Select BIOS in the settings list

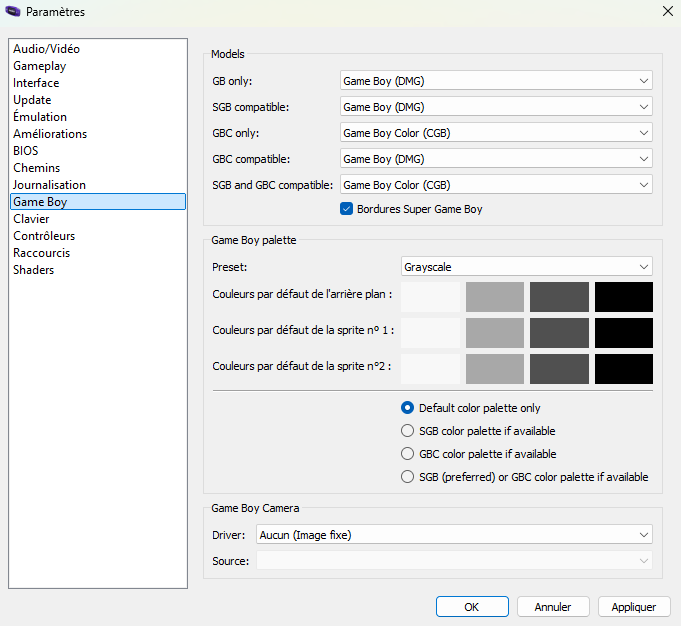point(26,151)
